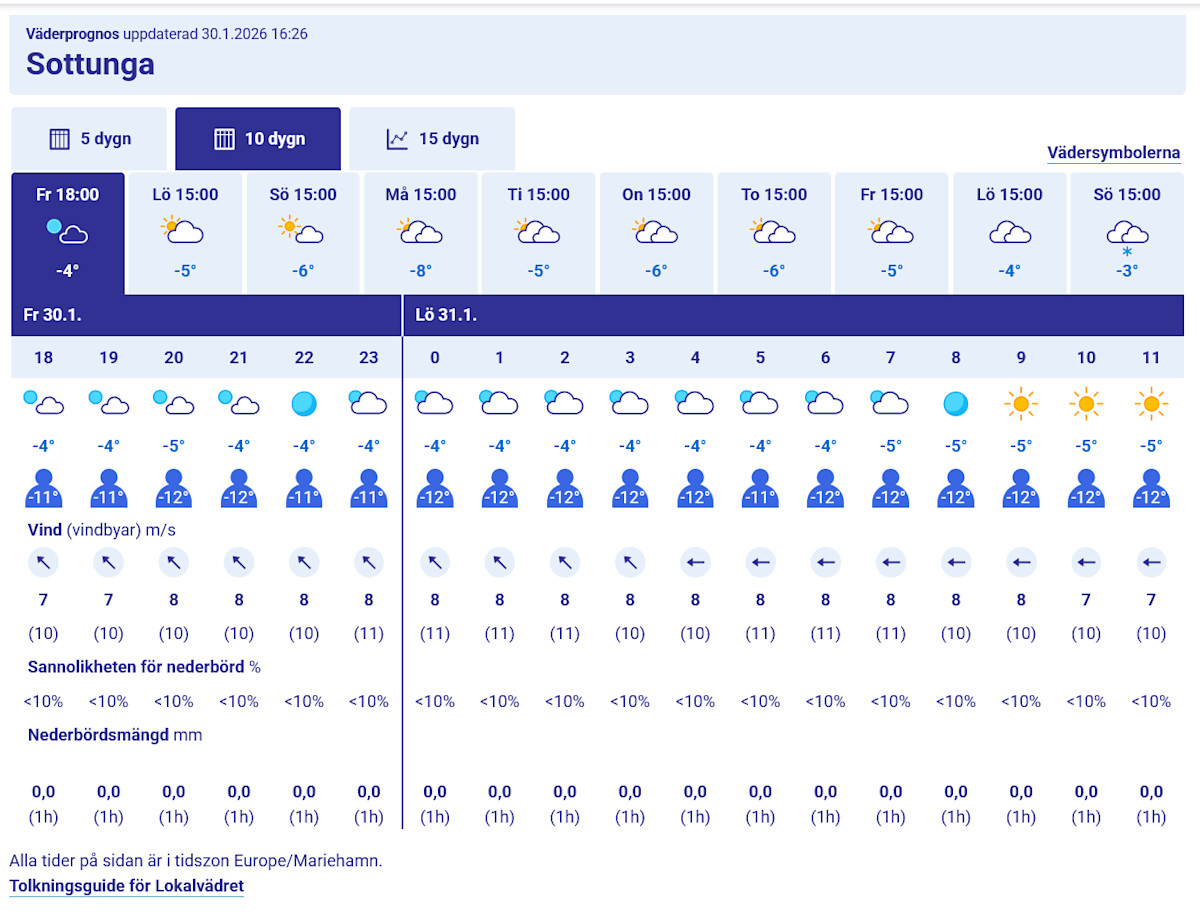Open Tolkningsguide för Lokalvädret link
Image resolution: width=1200 pixels, height=914 pixels.
(x=126, y=886)
